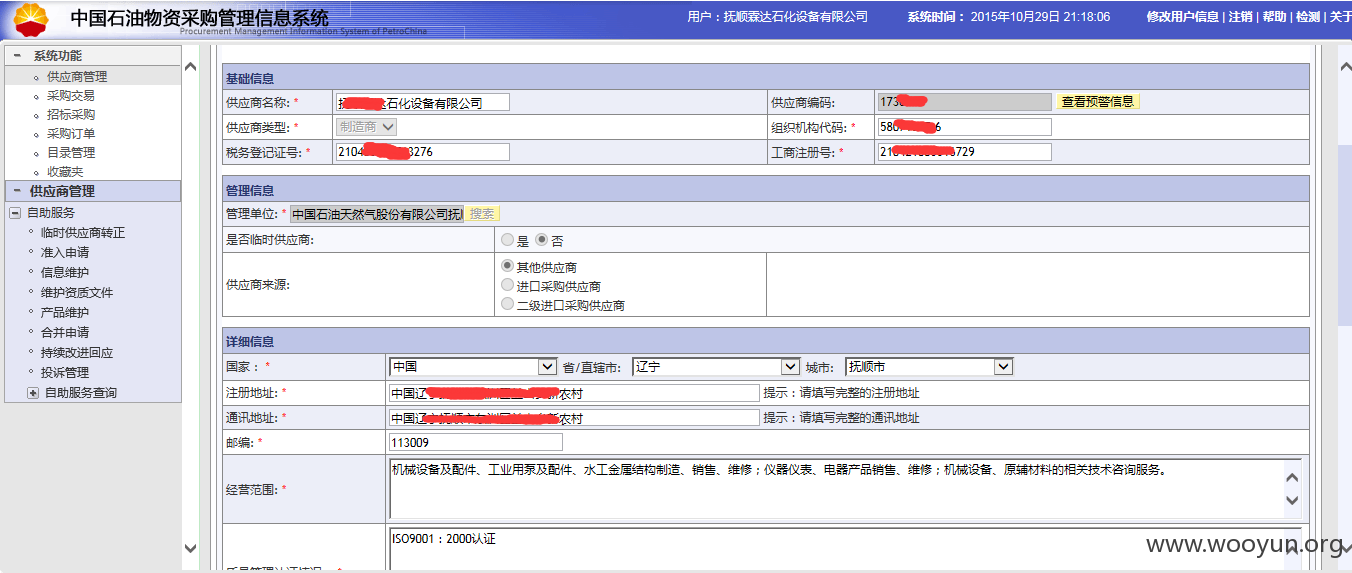Focus 供应商名称 input field
This screenshot has height=573, width=1352.
423,102
